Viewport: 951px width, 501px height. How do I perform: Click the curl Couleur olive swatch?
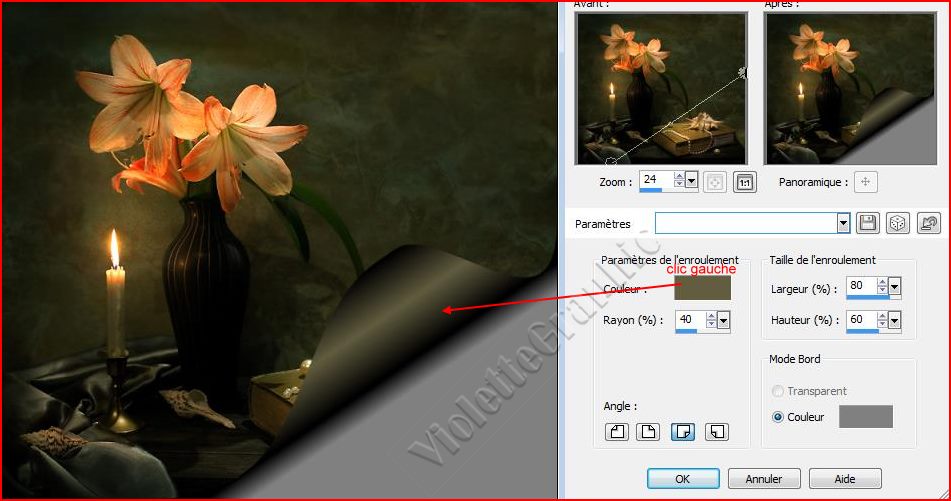pos(702,288)
